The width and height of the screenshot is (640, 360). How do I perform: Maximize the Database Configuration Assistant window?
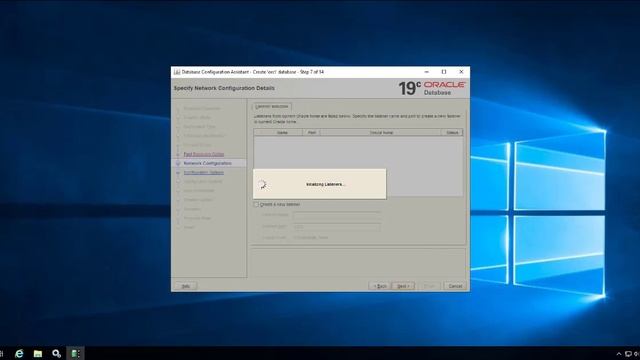click(x=444, y=72)
